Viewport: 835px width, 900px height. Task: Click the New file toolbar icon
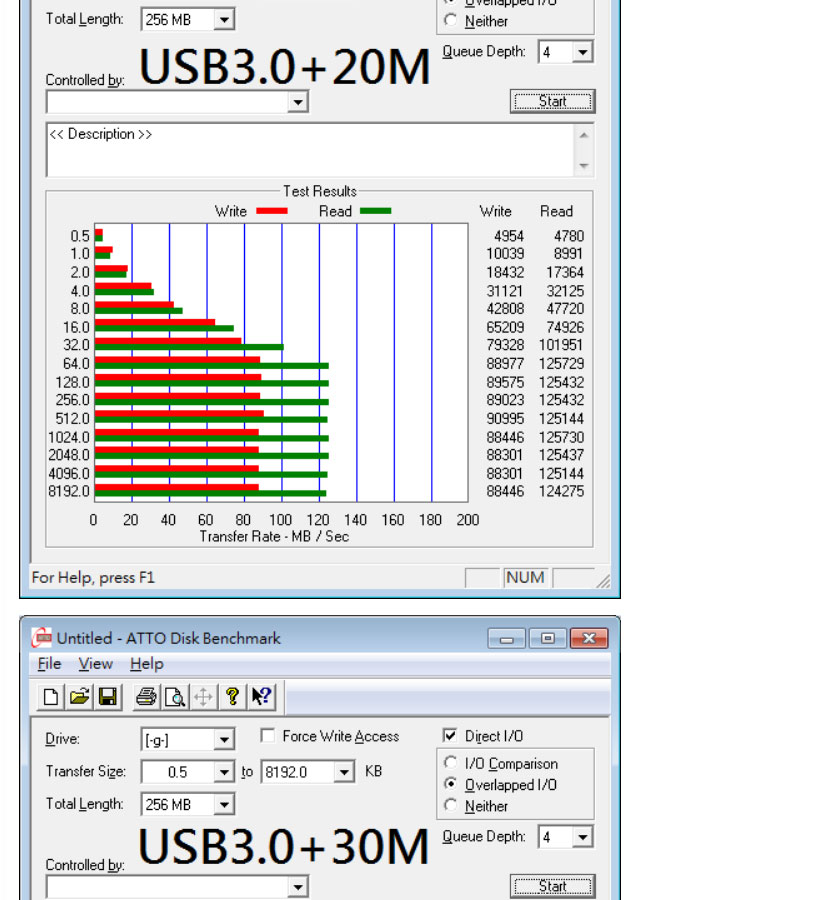click(51, 697)
